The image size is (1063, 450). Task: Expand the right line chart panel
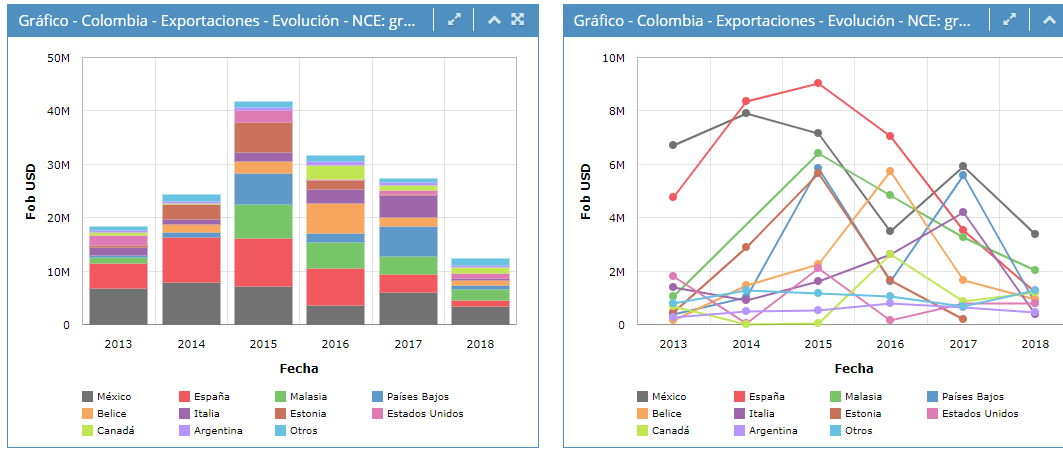pos(1010,19)
